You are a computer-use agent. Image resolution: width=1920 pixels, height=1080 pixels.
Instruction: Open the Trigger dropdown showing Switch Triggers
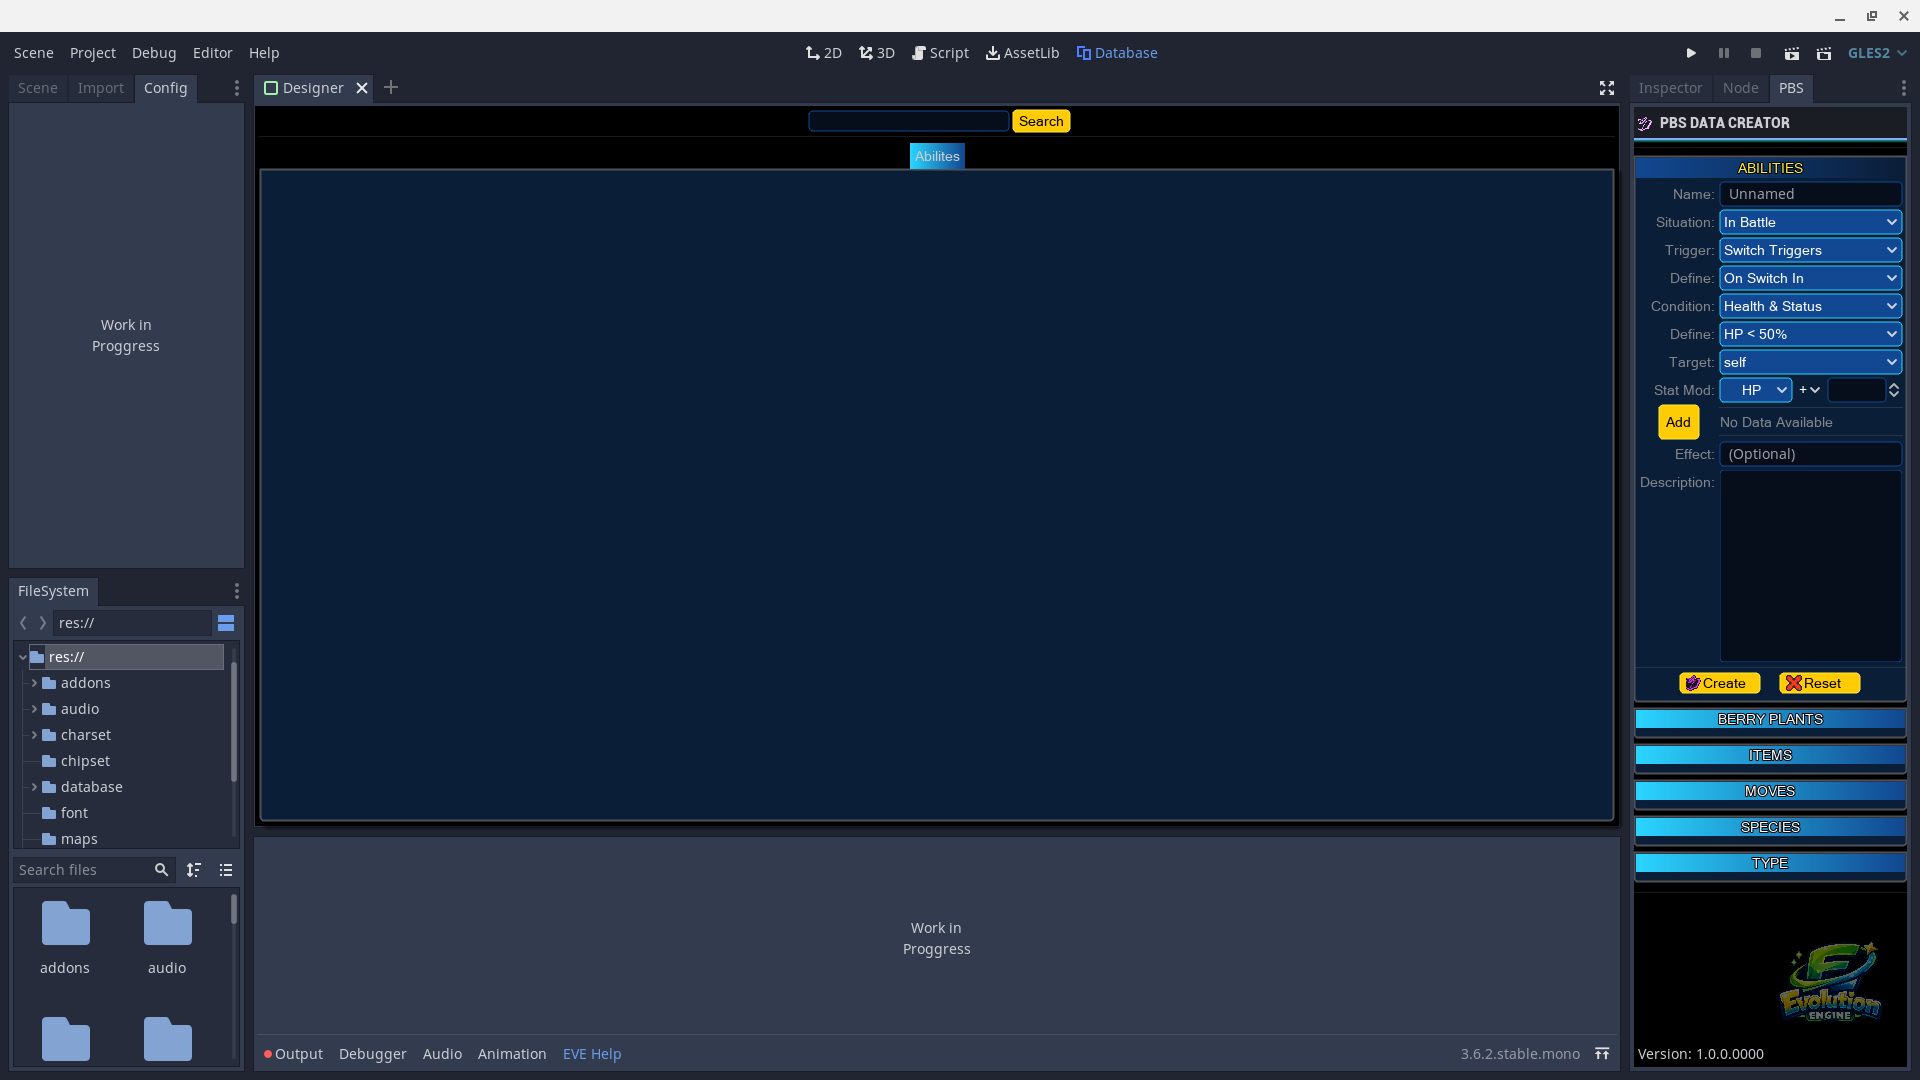pos(1809,250)
